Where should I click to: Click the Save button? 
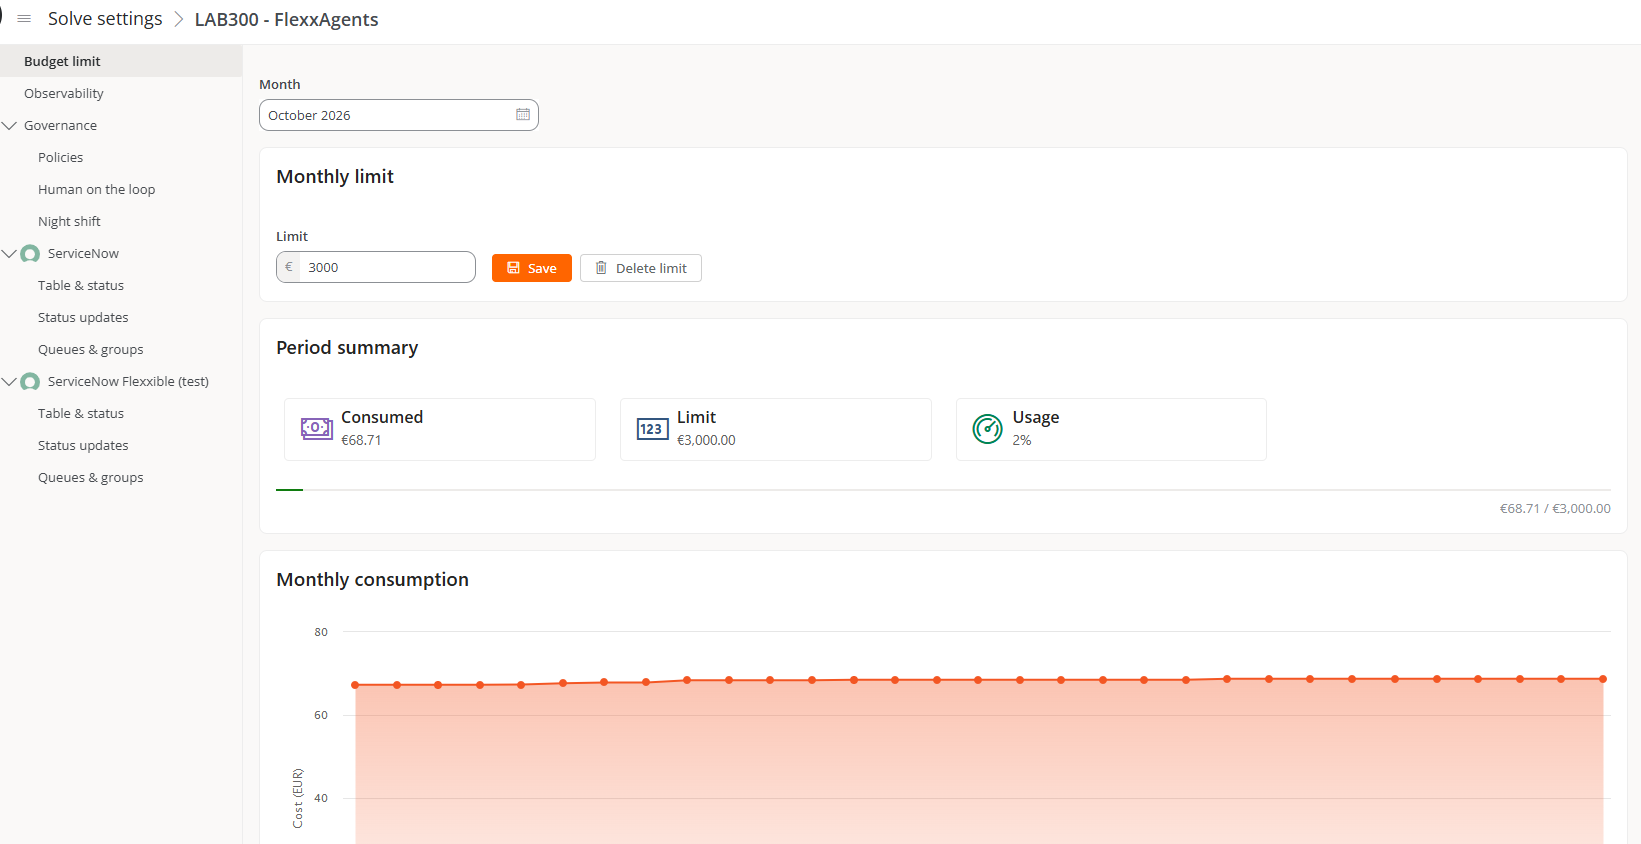pyautogui.click(x=532, y=268)
